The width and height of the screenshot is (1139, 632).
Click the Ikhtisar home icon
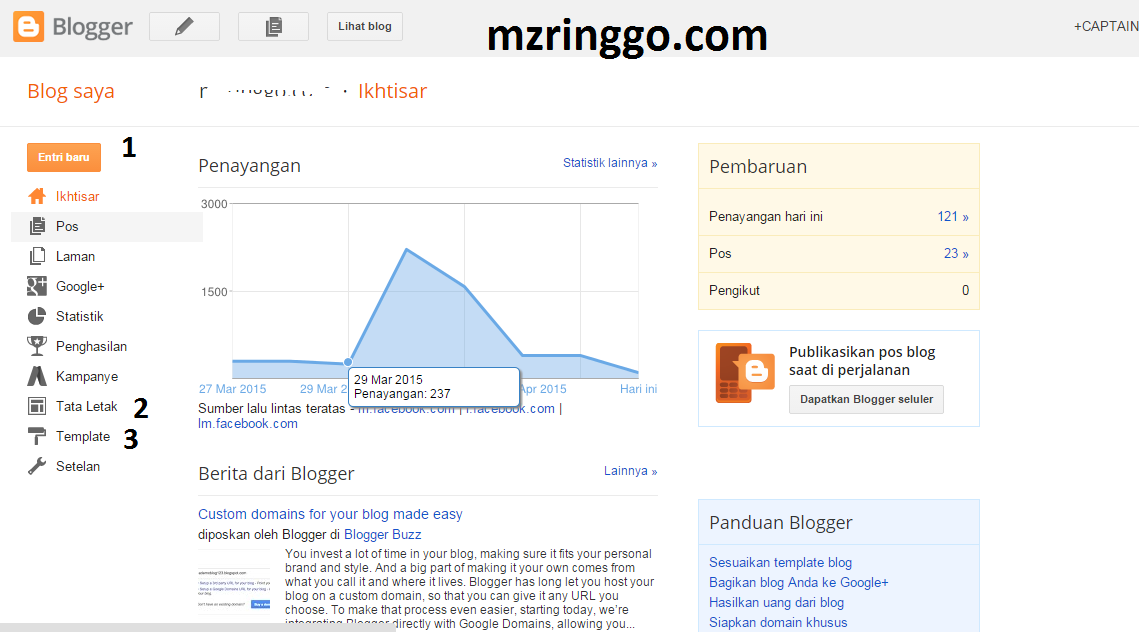[37, 196]
